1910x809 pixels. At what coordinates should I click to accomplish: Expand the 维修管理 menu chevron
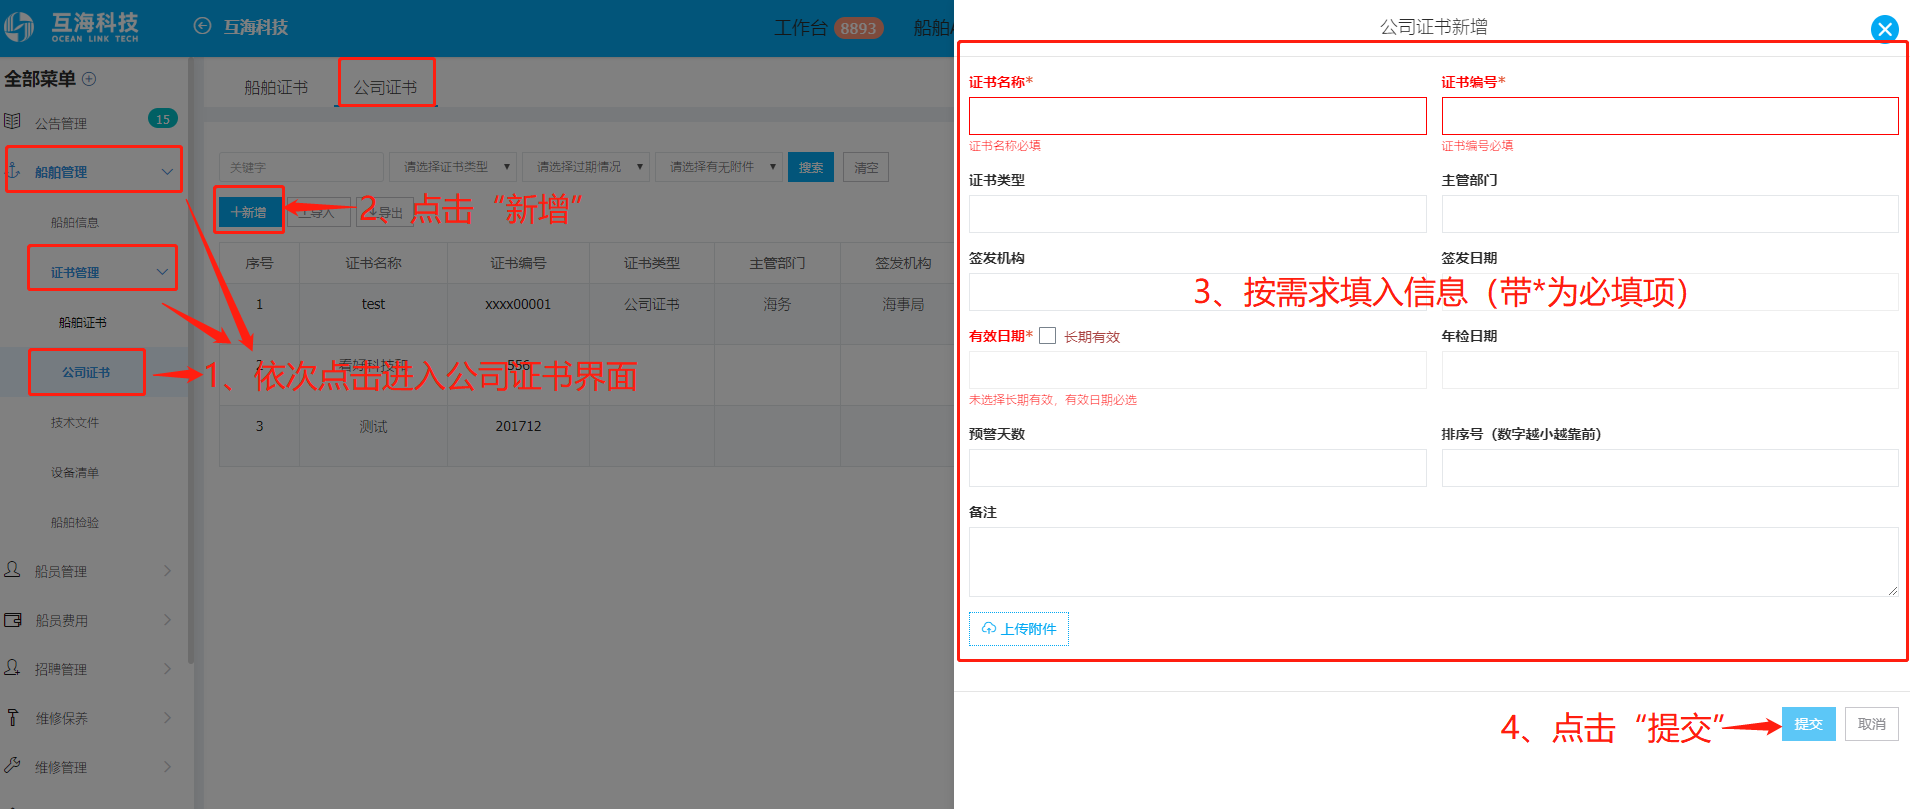click(167, 766)
